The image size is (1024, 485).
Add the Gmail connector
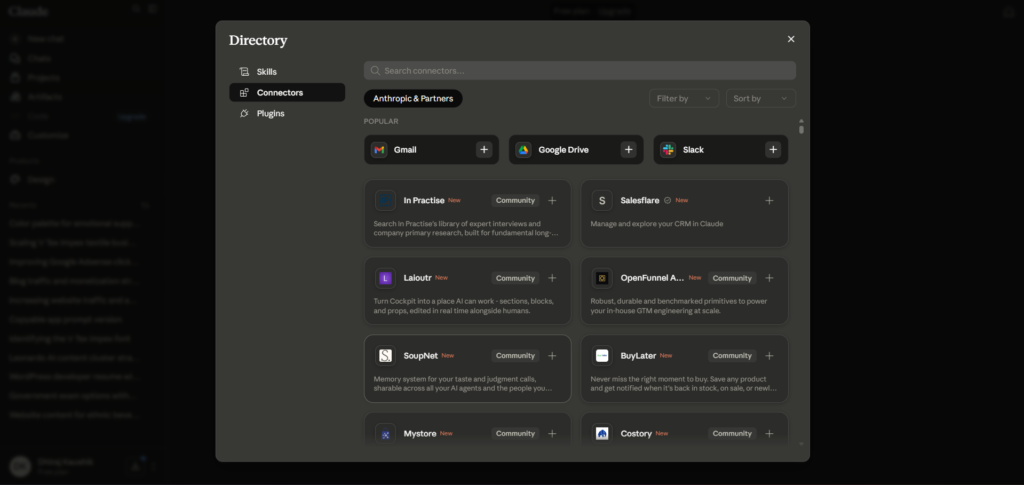pyautogui.click(x=484, y=149)
